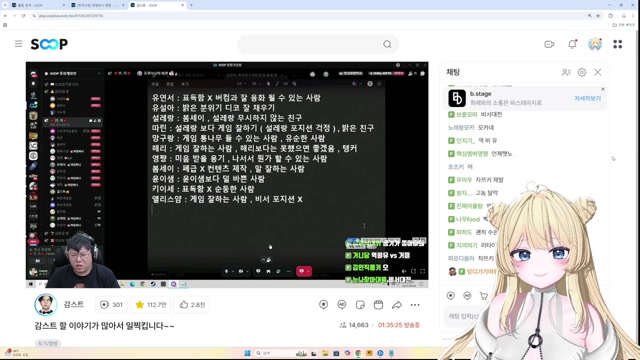Switch to the second browser tab
Screen dimensions: 640x360
[x=97, y=5]
